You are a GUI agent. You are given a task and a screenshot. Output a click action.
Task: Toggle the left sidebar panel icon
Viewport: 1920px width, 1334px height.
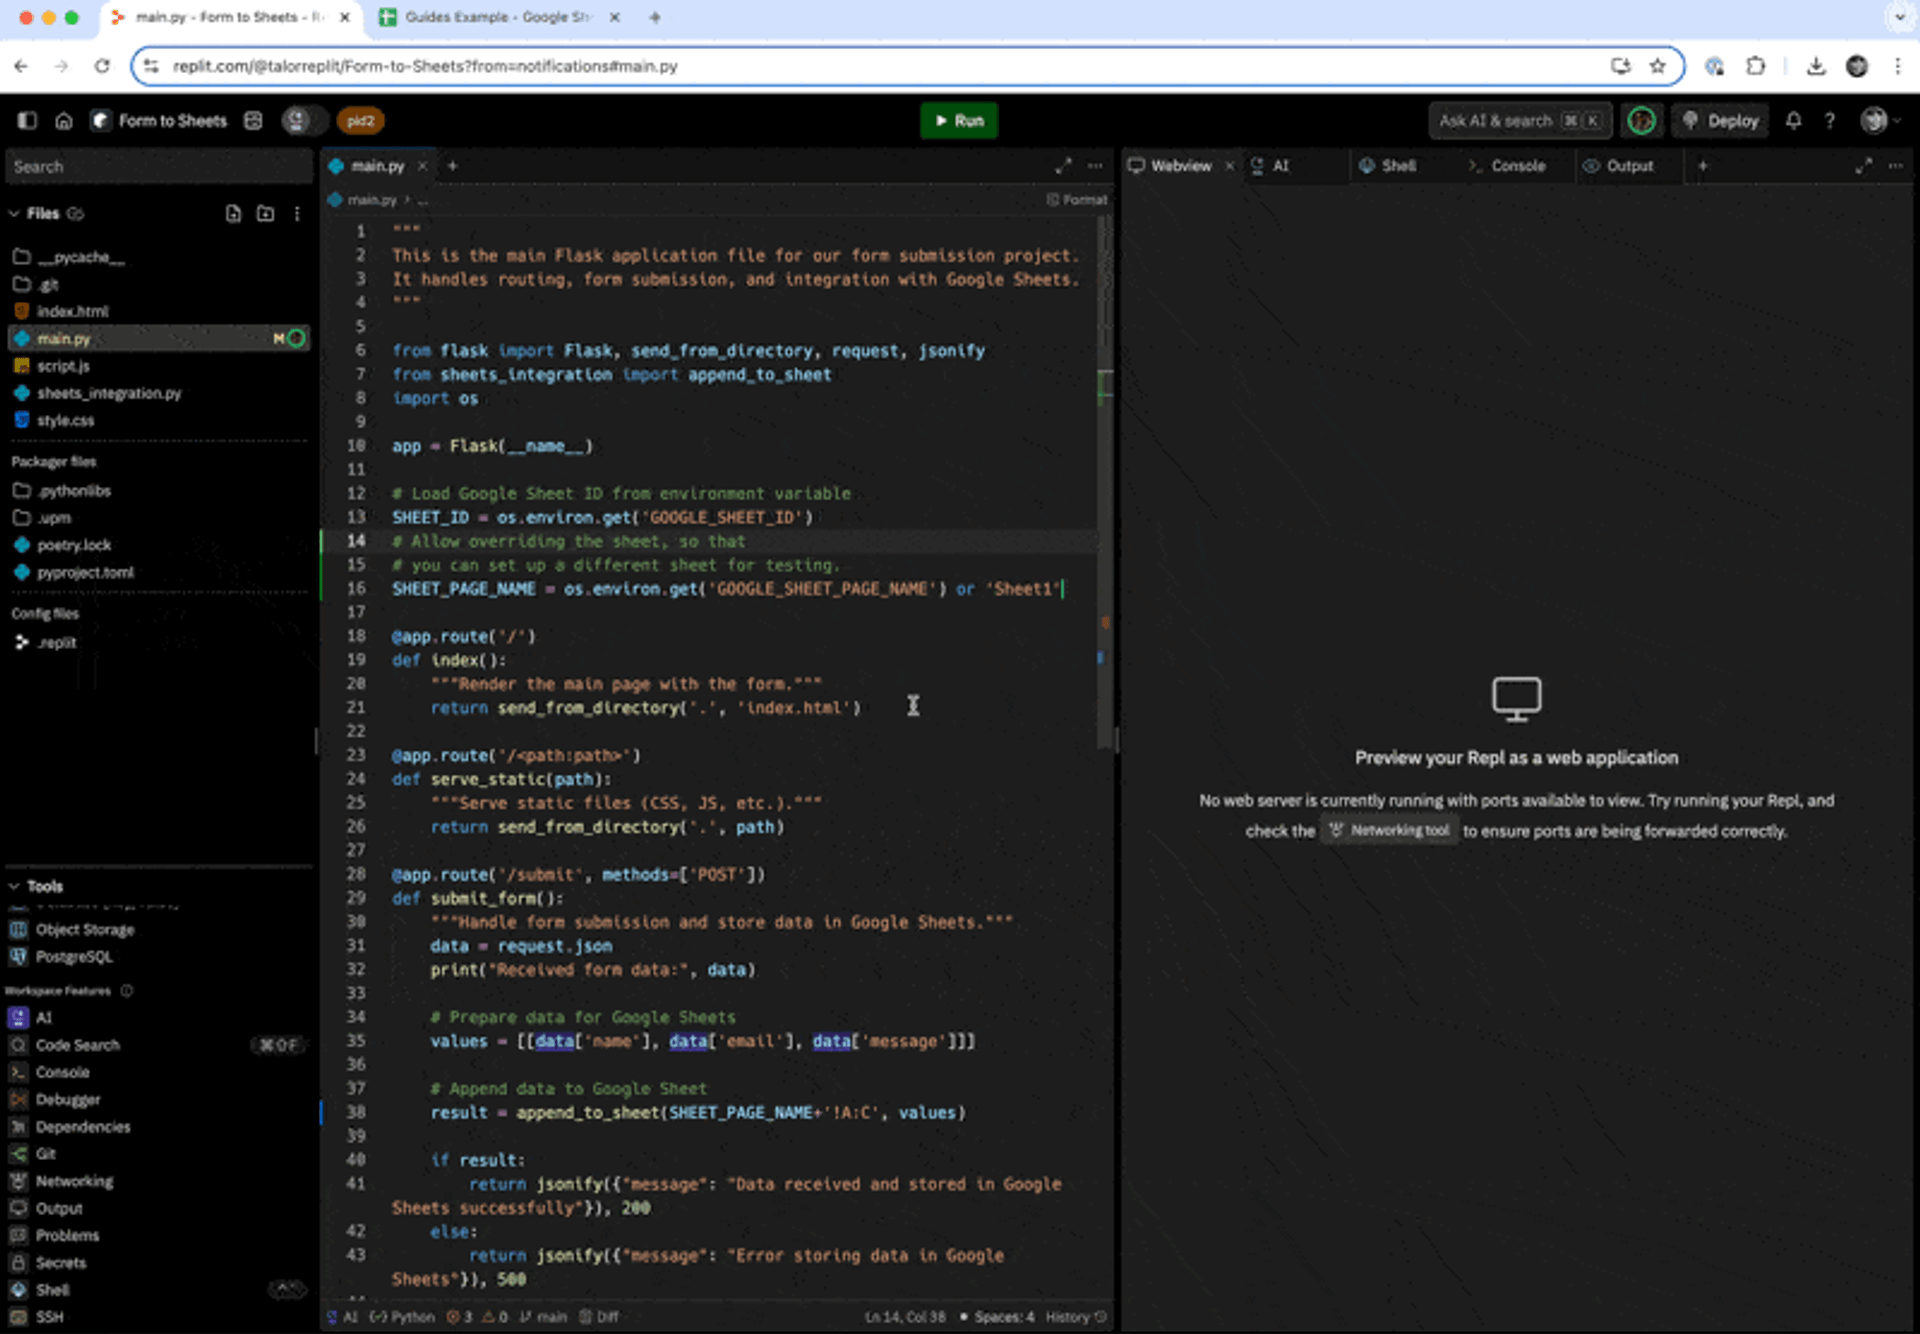[x=27, y=121]
